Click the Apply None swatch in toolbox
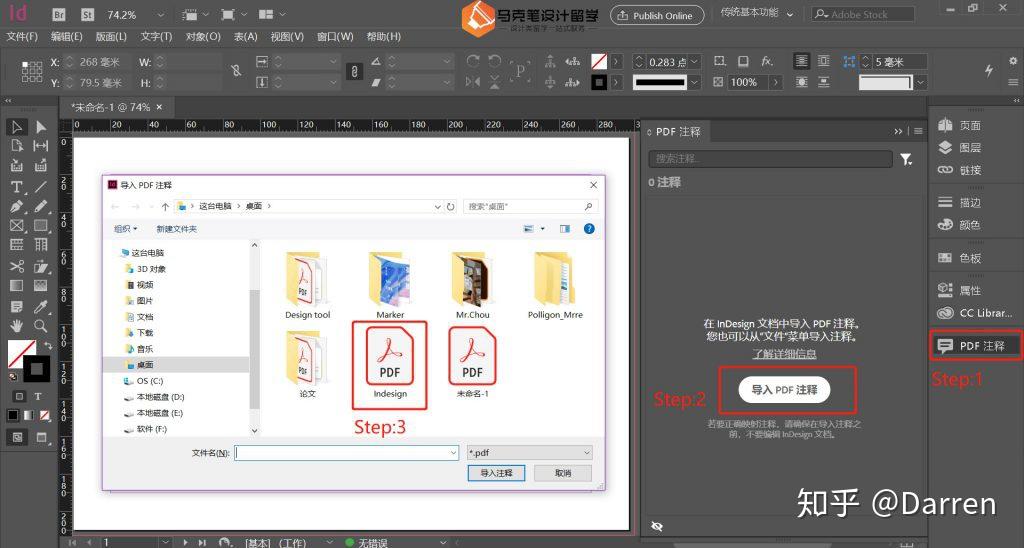 (x=44, y=415)
